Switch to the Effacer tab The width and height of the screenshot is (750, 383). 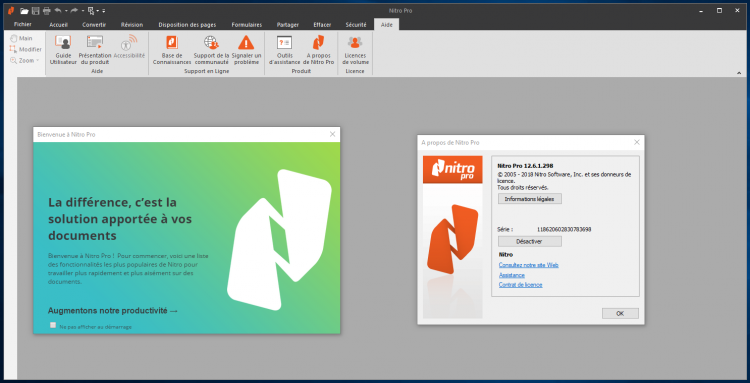322,24
